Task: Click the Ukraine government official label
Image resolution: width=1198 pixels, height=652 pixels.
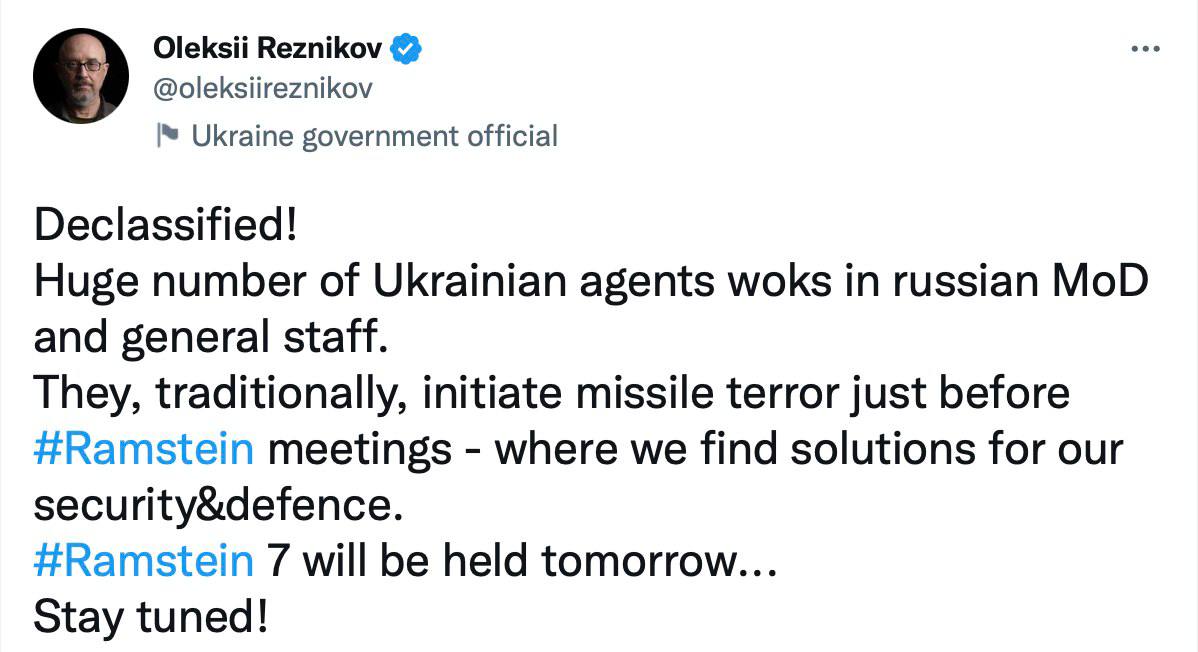Action: pyautogui.click(x=373, y=136)
